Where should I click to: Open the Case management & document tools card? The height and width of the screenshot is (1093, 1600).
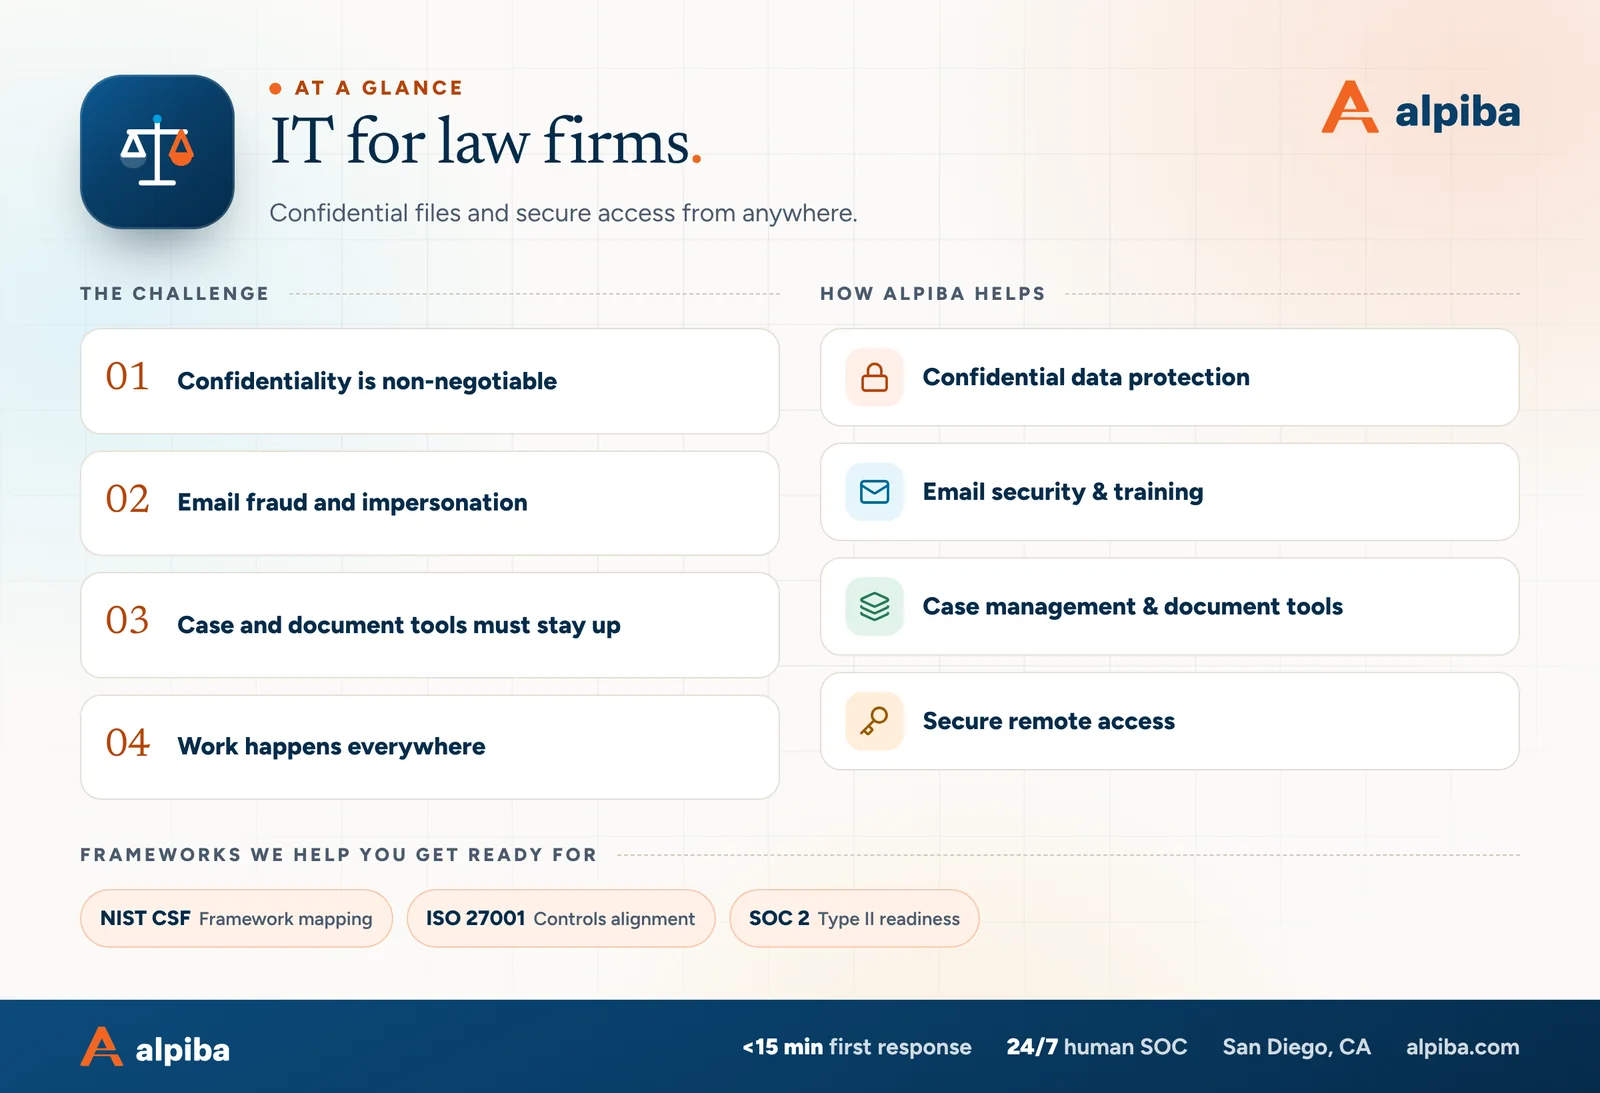pos(1170,606)
